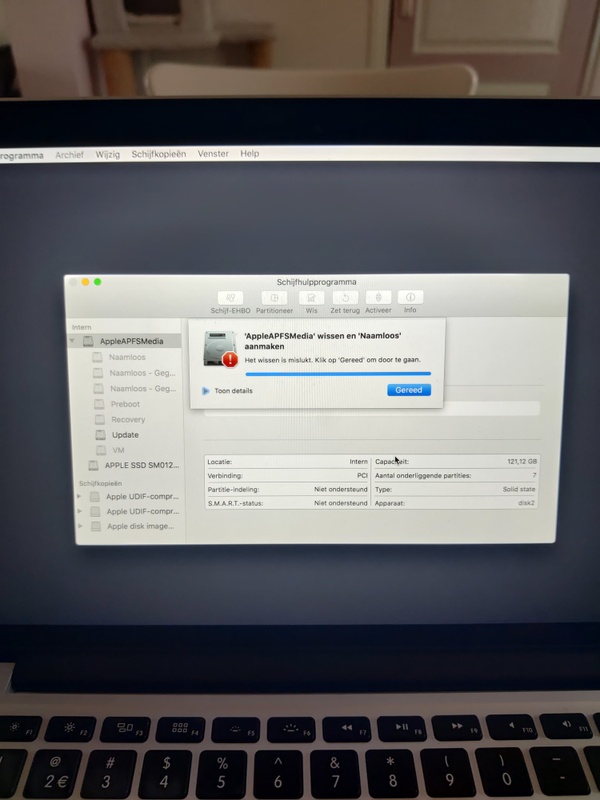Click the Recovery volume icon
Image resolution: width=600 pixels, height=800 pixels.
point(101,419)
